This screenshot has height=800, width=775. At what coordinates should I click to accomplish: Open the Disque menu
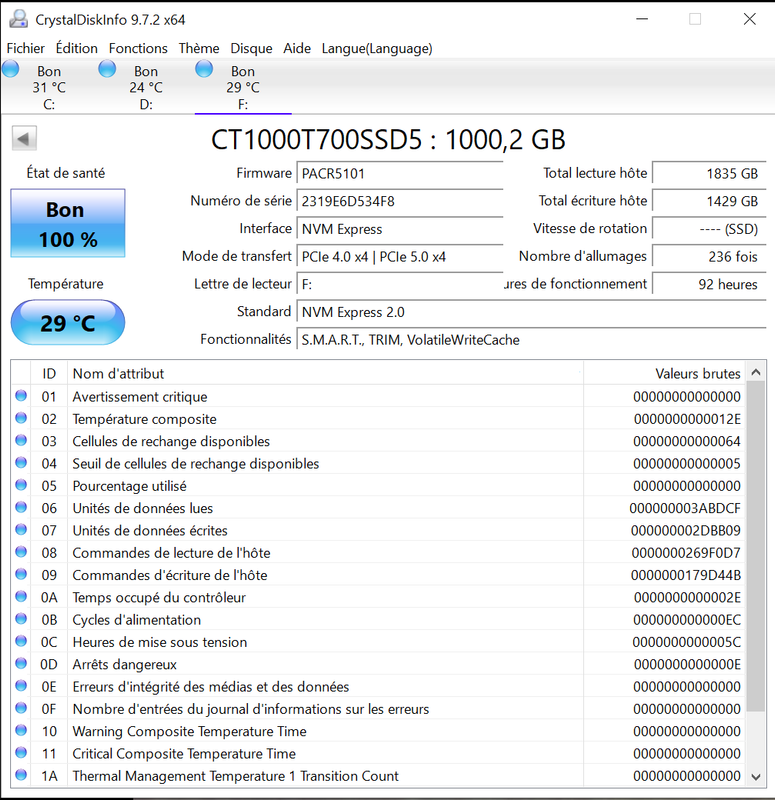[x=251, y=48]
